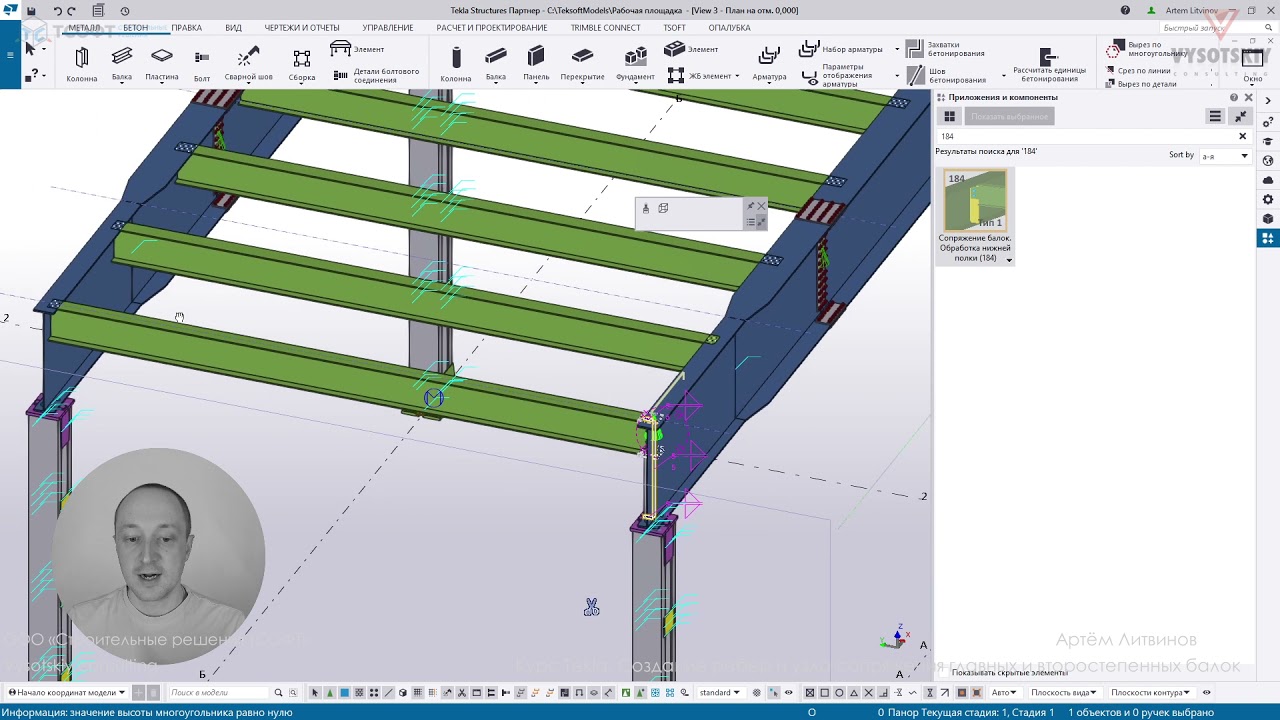Choose Part cut (Вырез по детали)
Viewport: 1280px width, 720px height.
1141,84
